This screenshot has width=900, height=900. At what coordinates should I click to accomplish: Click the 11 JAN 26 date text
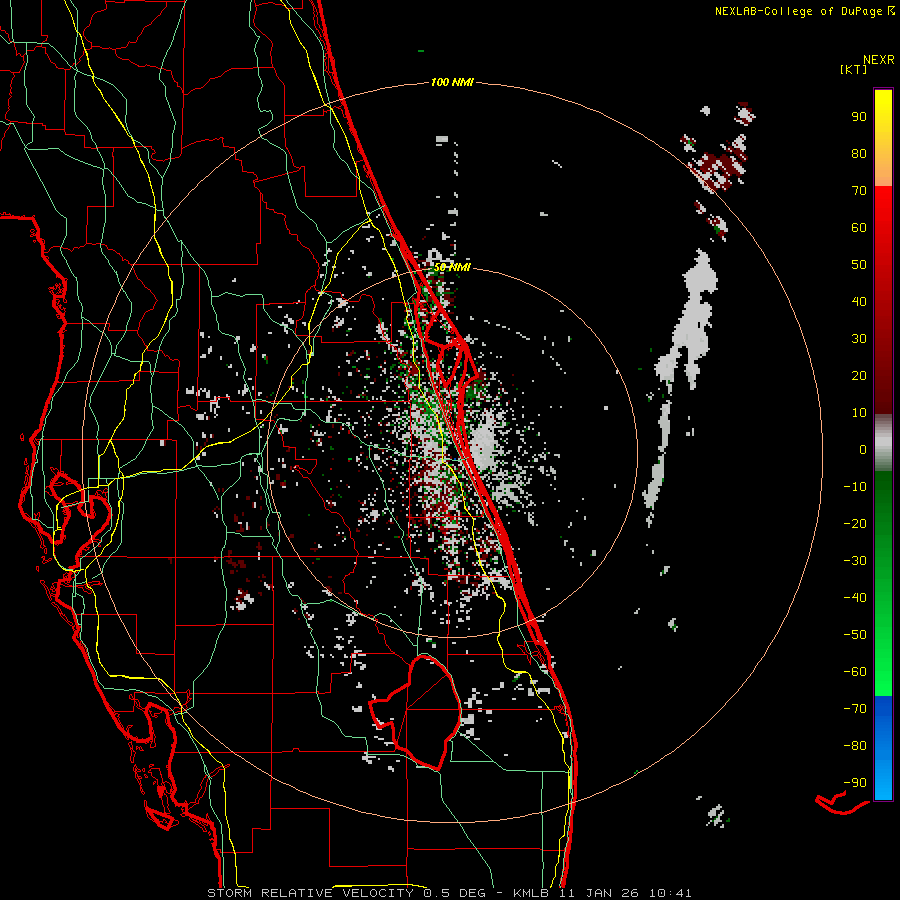tap(599, 893)
